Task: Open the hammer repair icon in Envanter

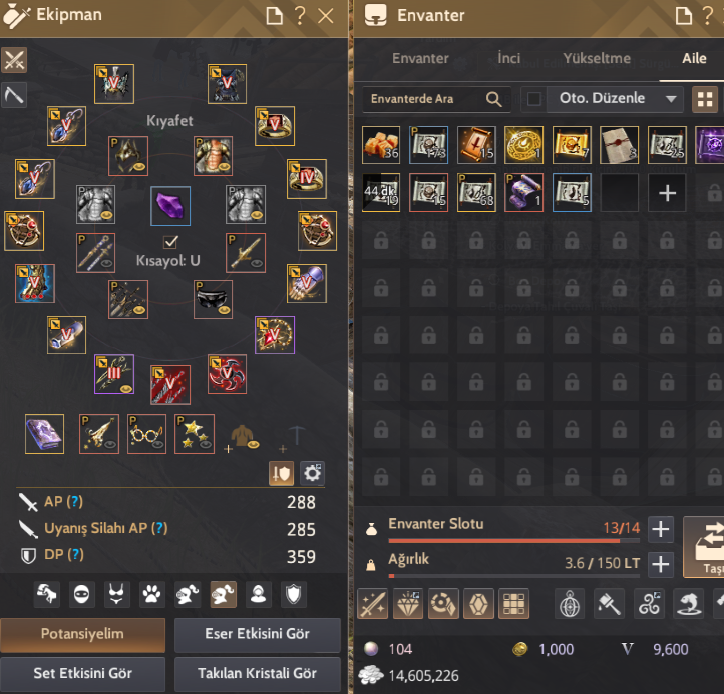Action: 609,603
